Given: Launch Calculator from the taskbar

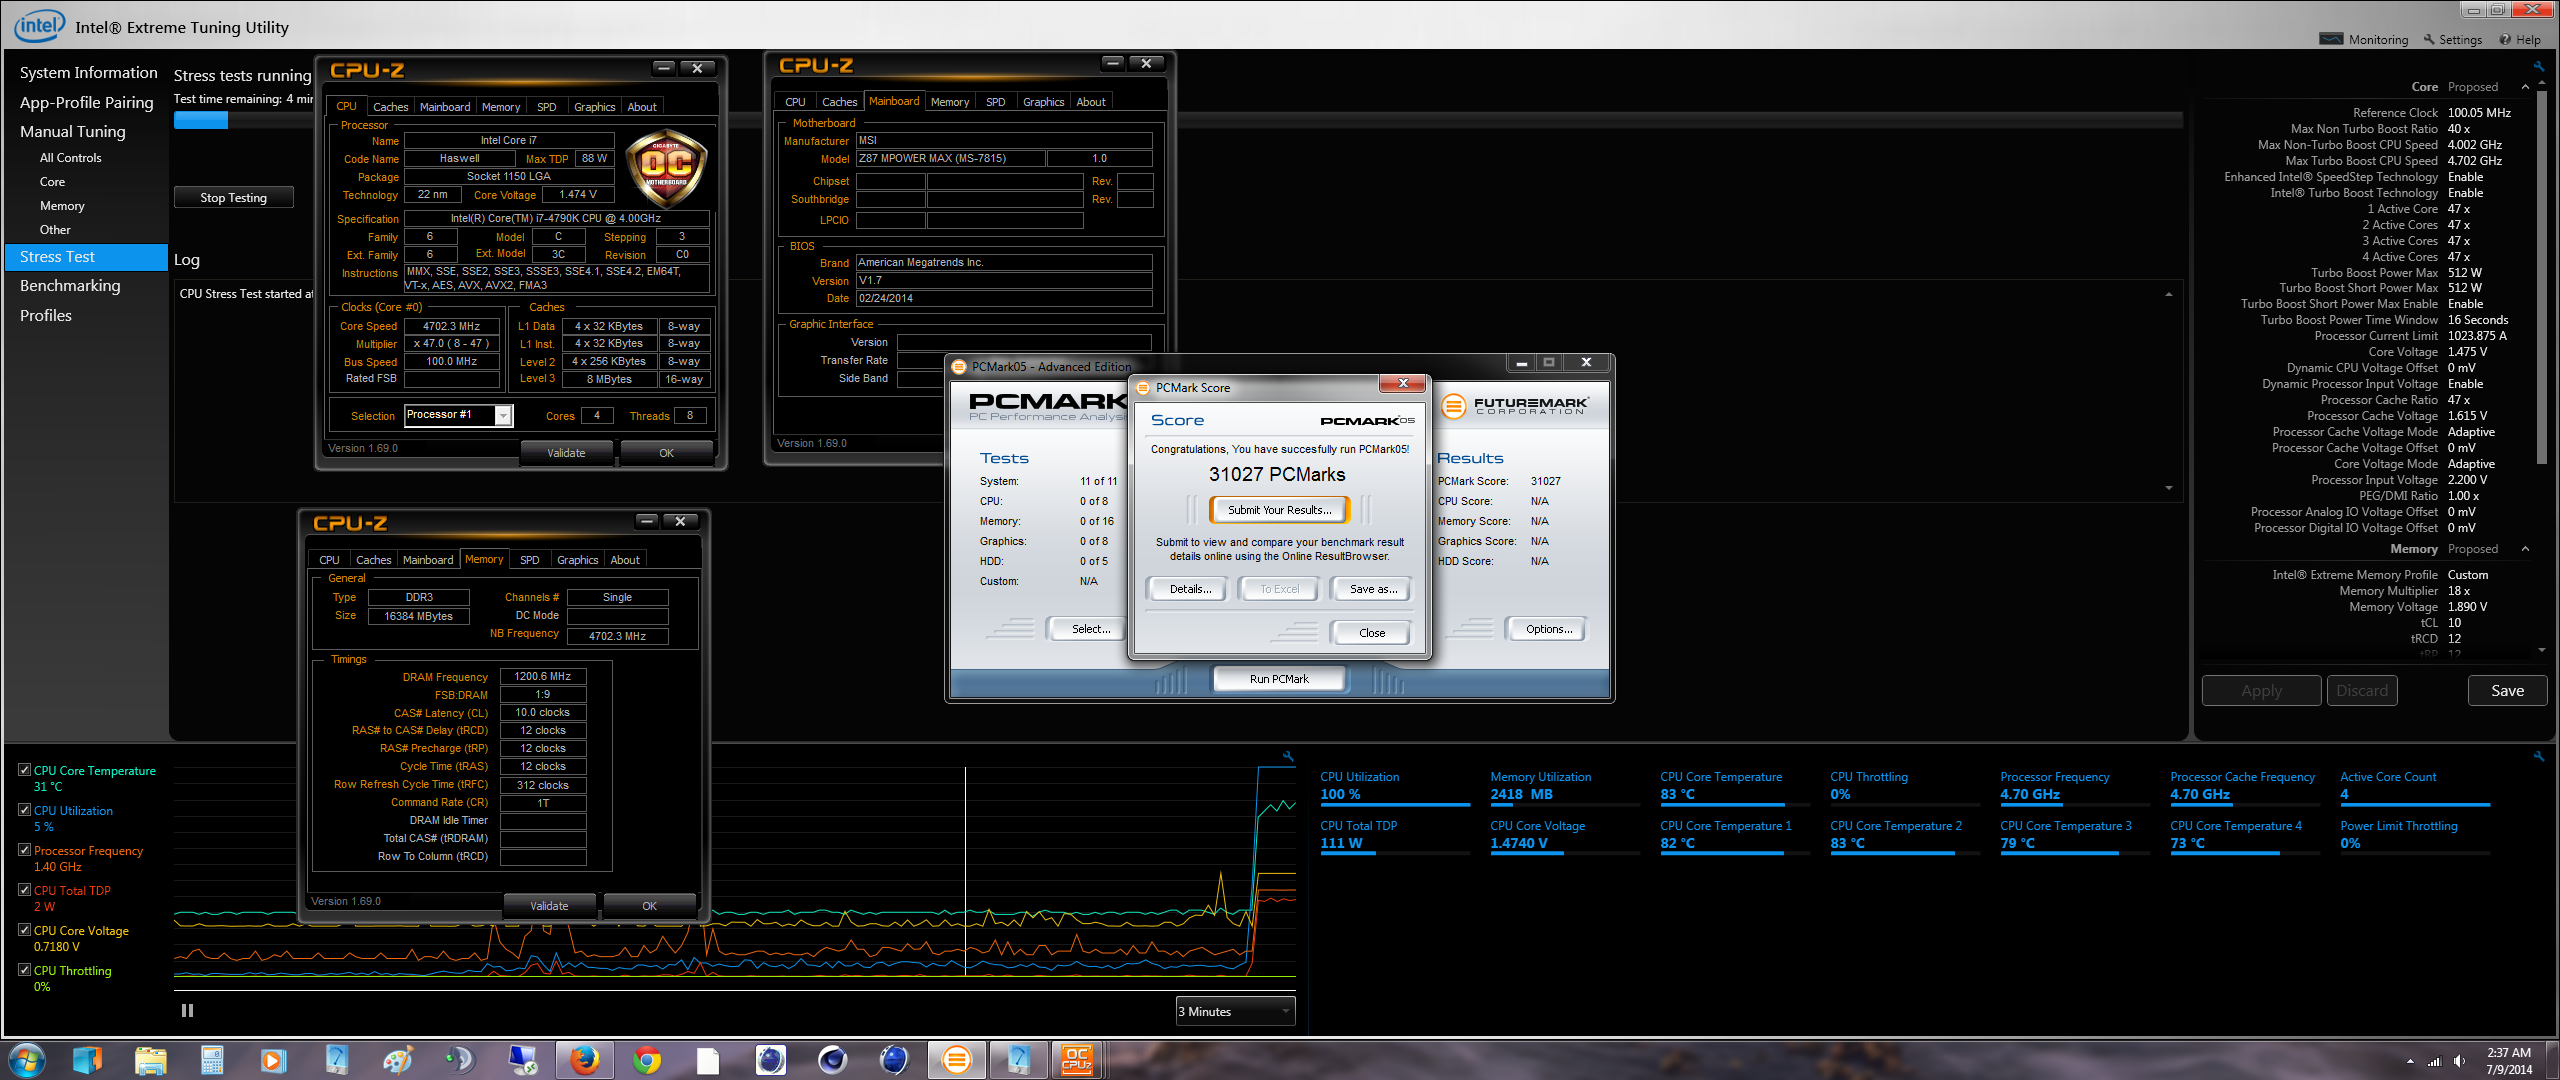Looking at the screenshot, I should (211, 1060).
